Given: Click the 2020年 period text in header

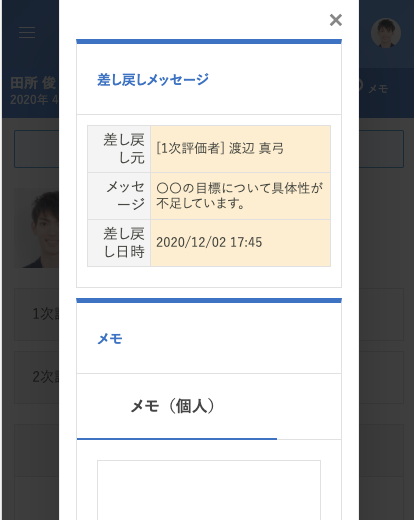Looking at the screenshot, I should [34, 100].
